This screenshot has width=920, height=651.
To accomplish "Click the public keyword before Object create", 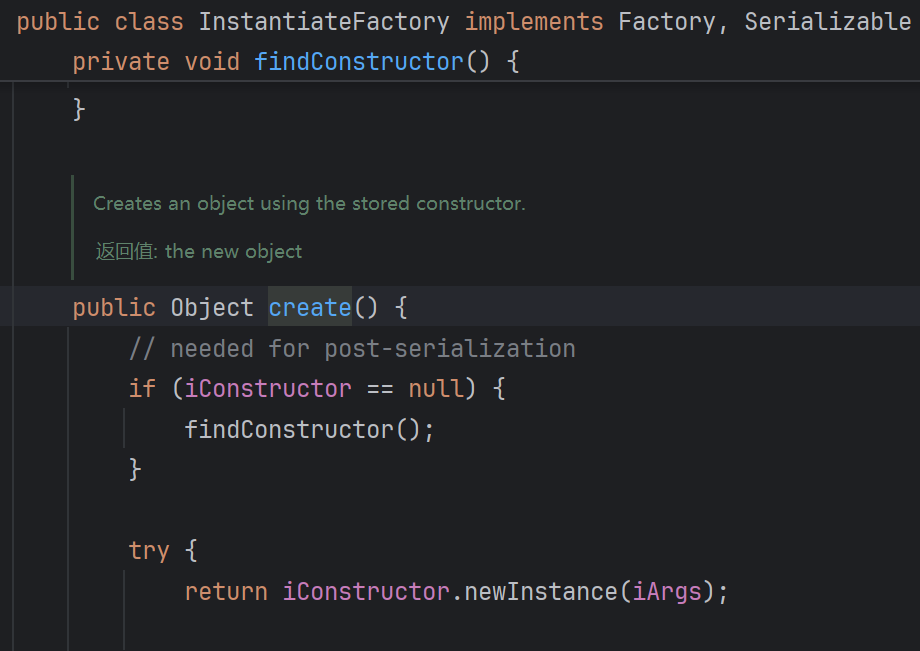I will 114,307.
